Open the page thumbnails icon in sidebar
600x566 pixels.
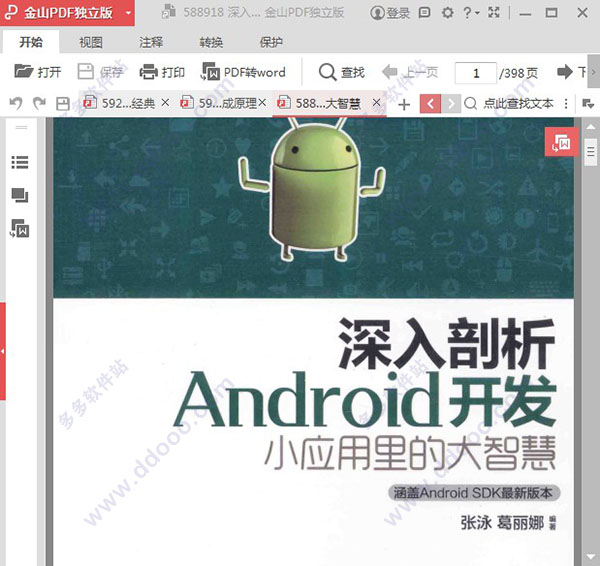point(20,195)
